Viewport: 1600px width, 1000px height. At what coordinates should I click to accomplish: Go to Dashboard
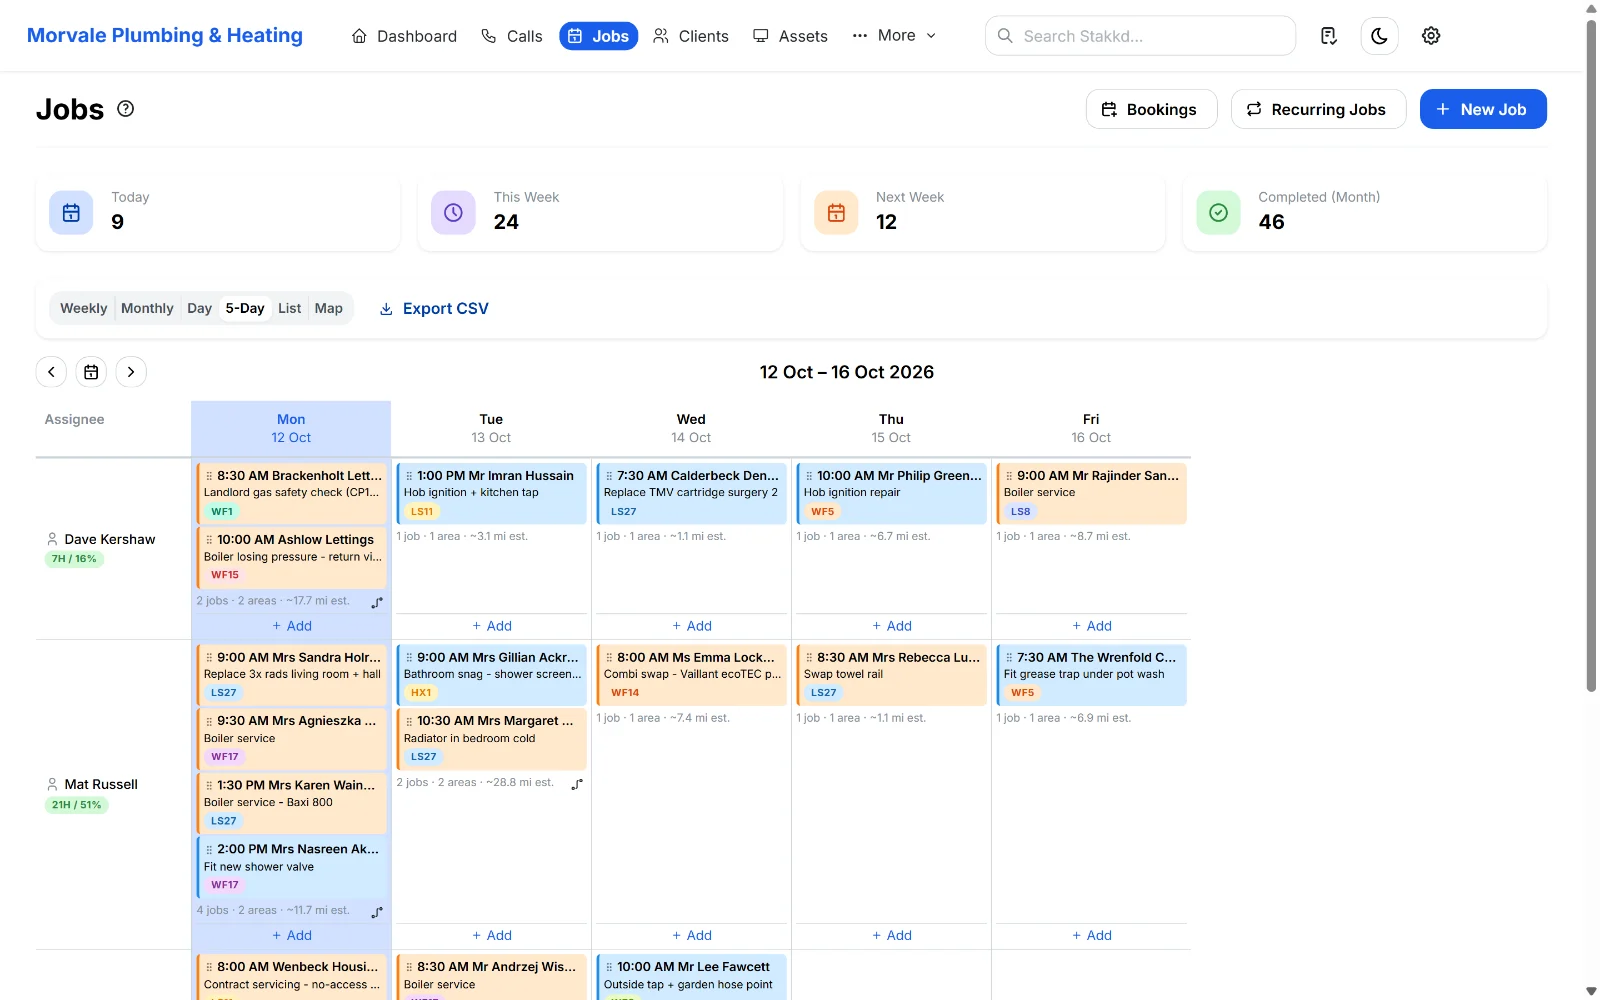point(404,36)
